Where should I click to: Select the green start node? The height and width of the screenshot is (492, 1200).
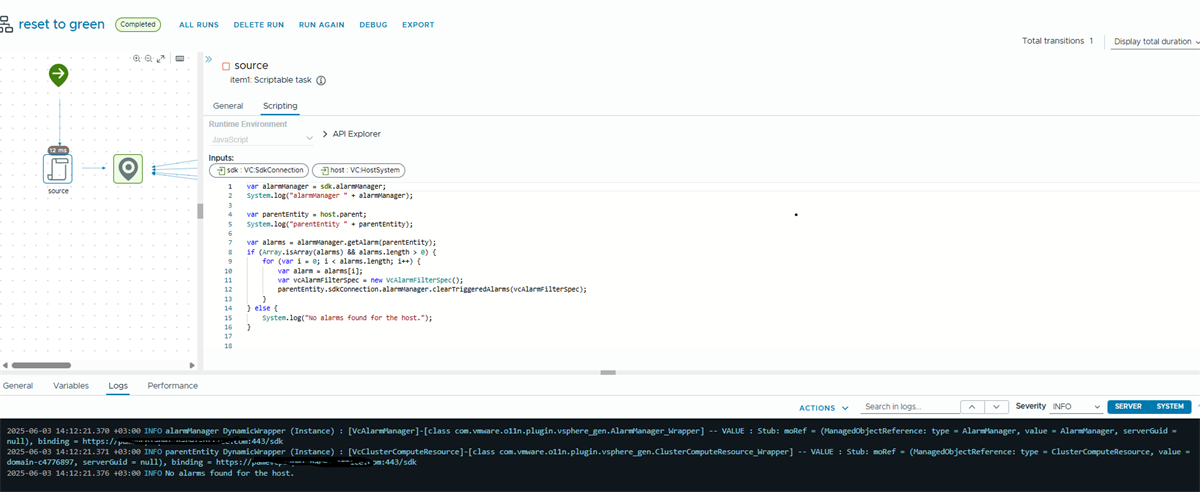59,74
